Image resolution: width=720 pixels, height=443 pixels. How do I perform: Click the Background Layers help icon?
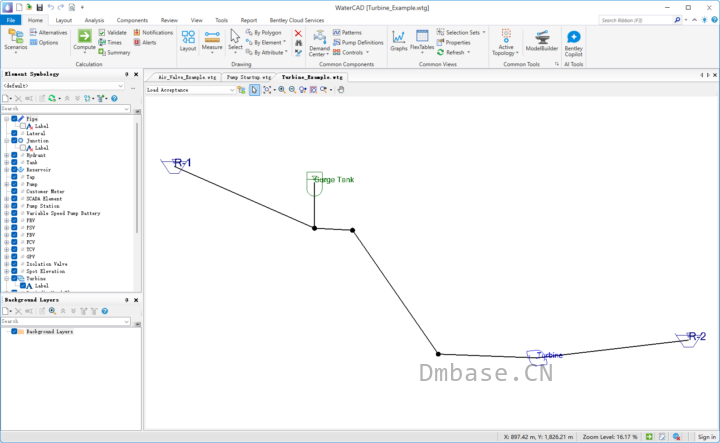pos(105,311)
